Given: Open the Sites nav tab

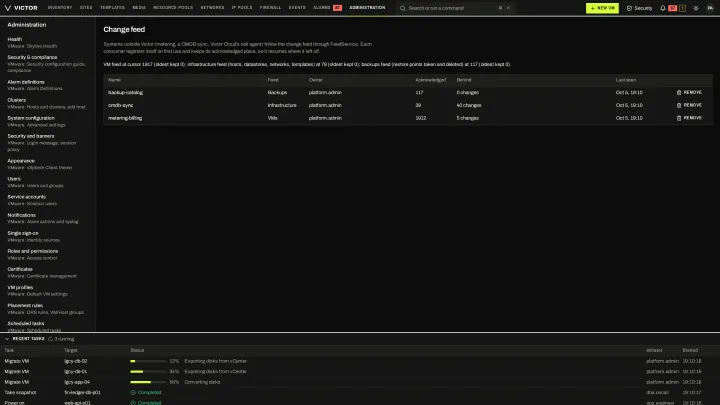Looking at the screenshot, I should click(86, 8).
